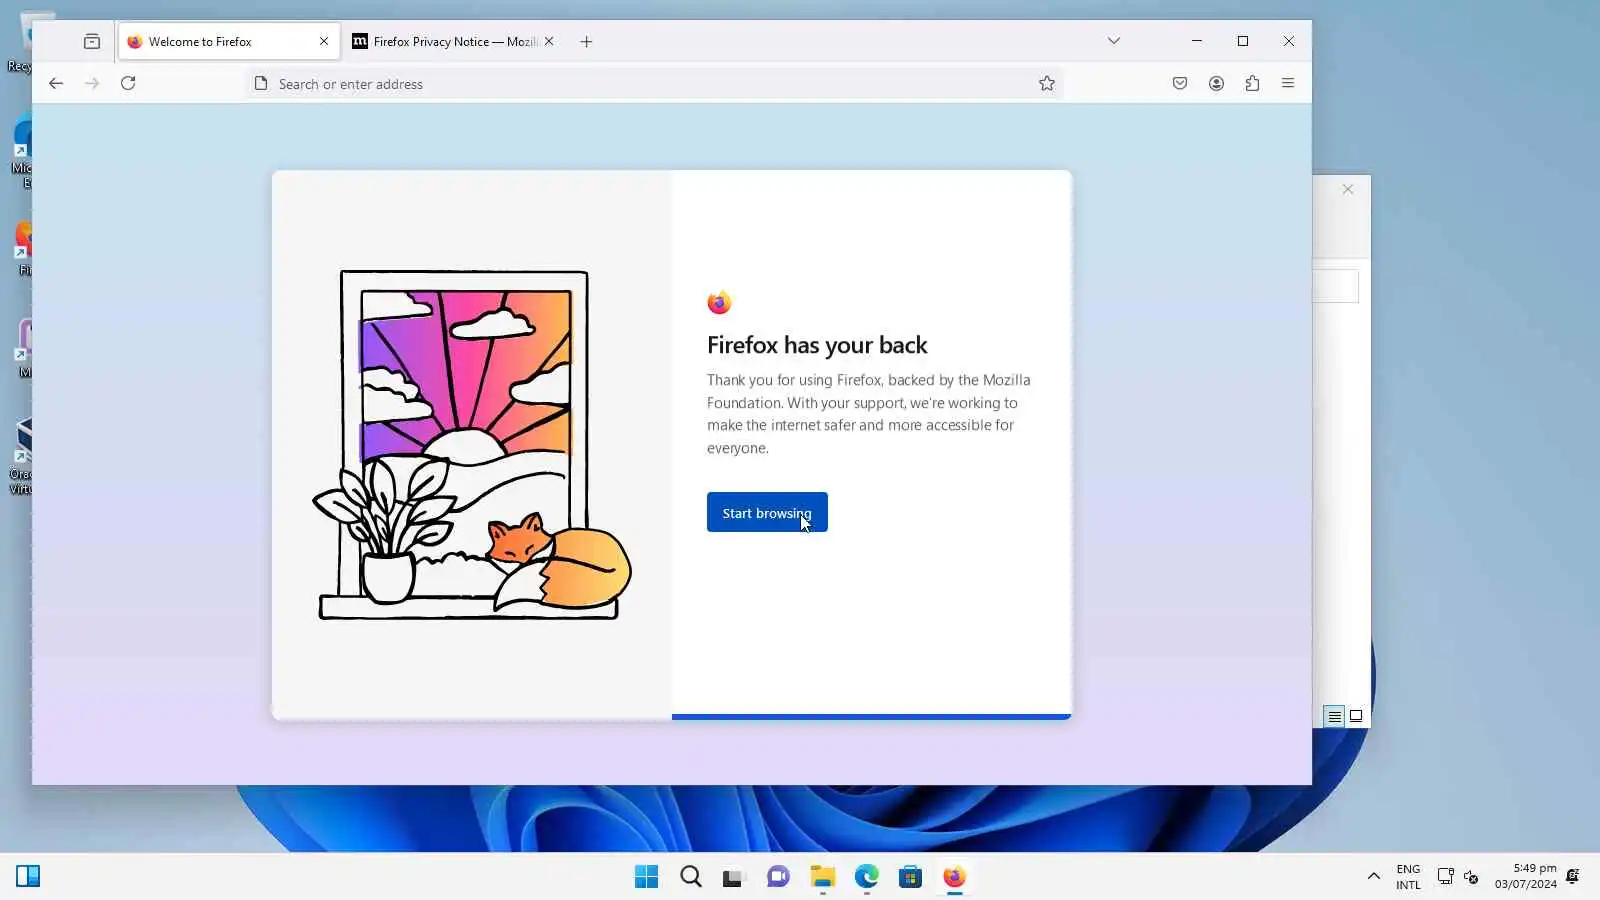Open the volume control in the system tray

pos(1471,877)
